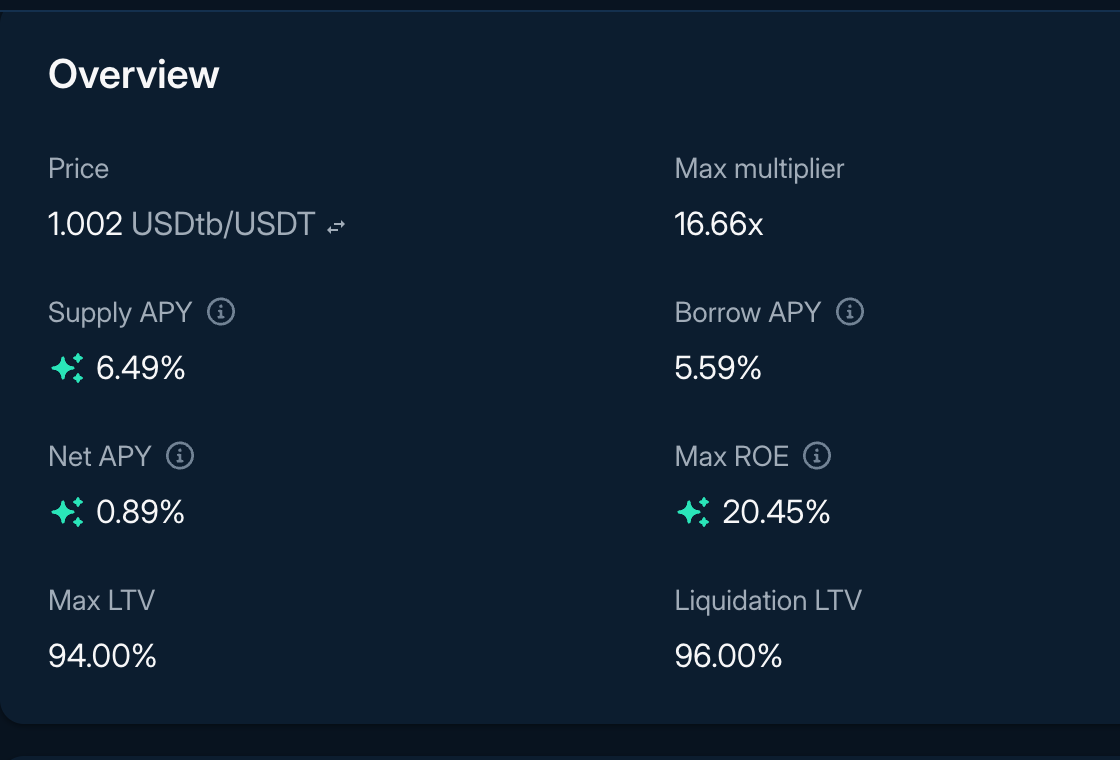Click the Max multiplier label
Viewport: 1120px width, 760px height.
[759, 169]
